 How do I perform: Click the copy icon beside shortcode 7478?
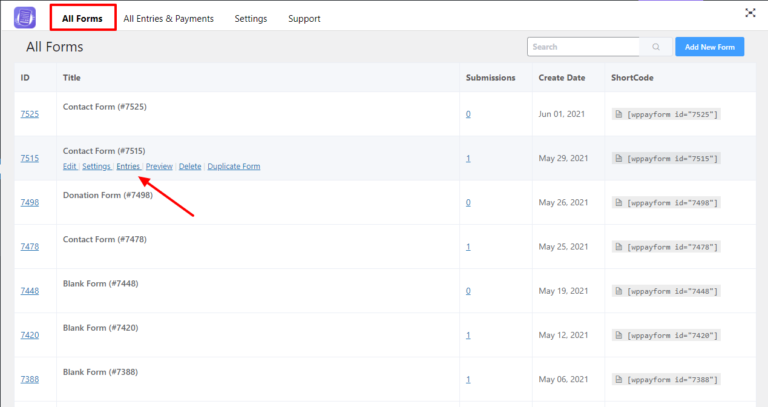(619, 246)
